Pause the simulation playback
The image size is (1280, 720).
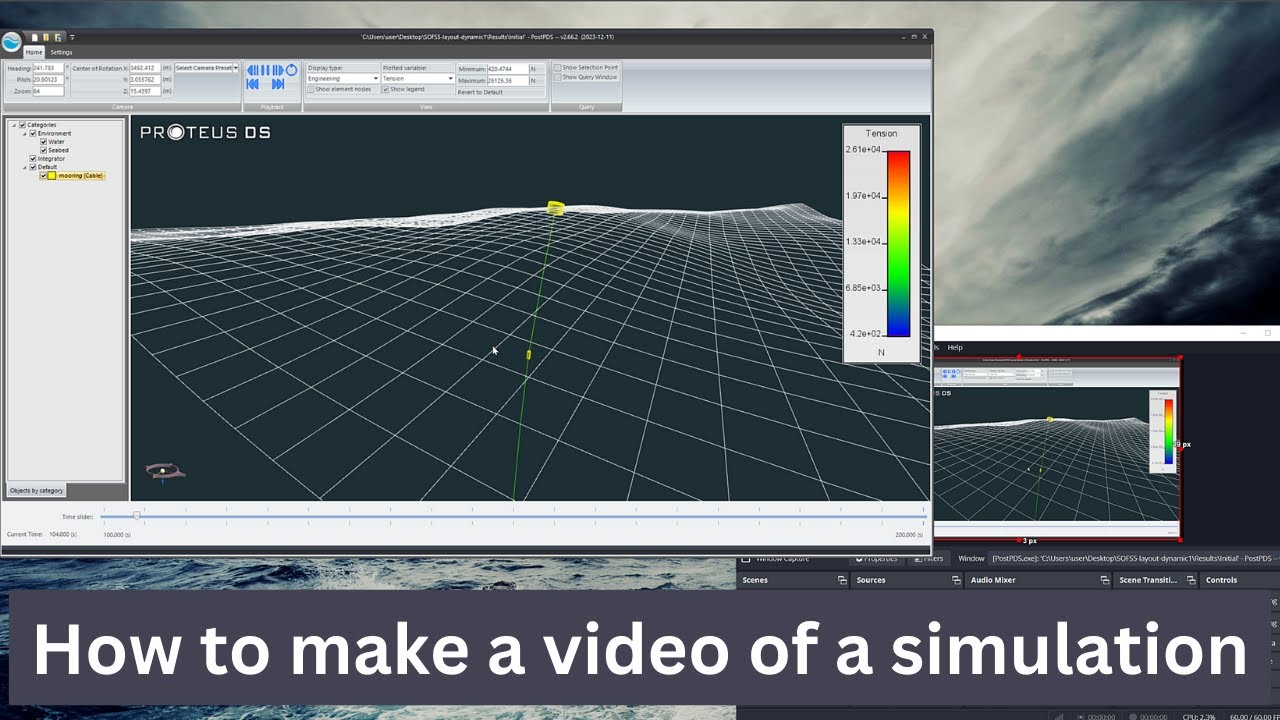[265, 70]
